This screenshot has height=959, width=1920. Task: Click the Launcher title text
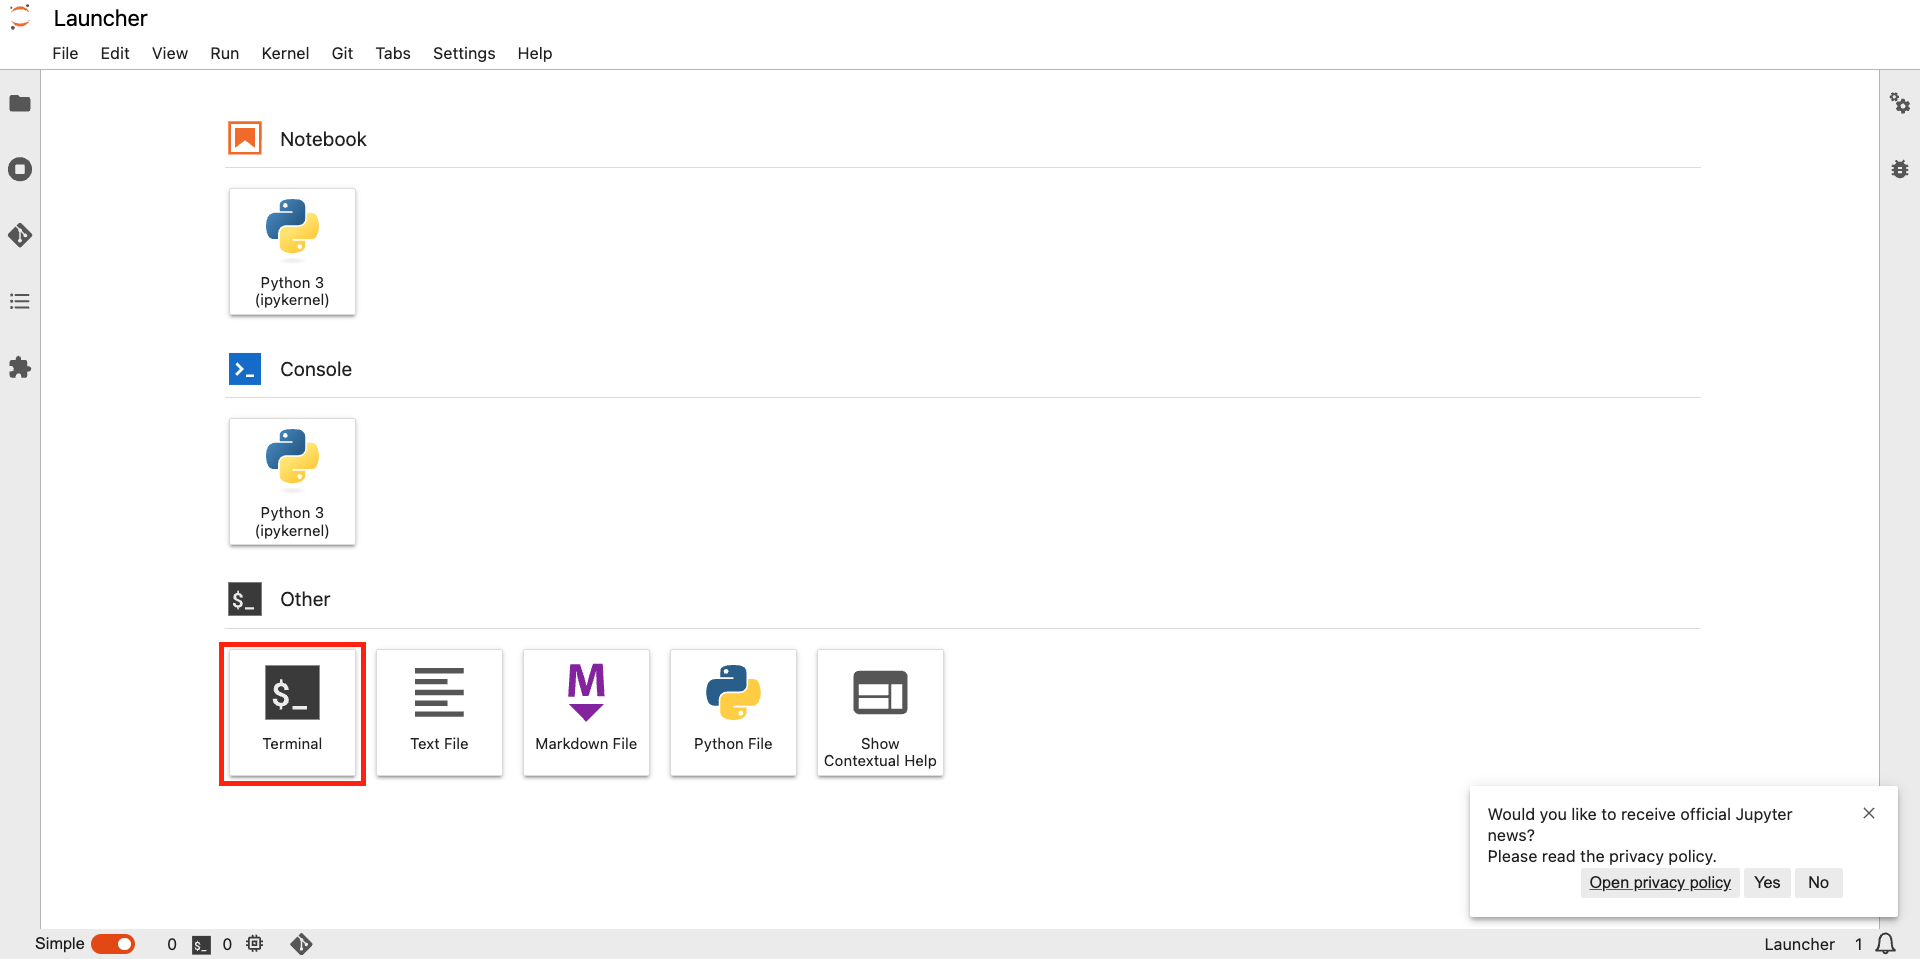pyautogui.click(x=100, y=18)
